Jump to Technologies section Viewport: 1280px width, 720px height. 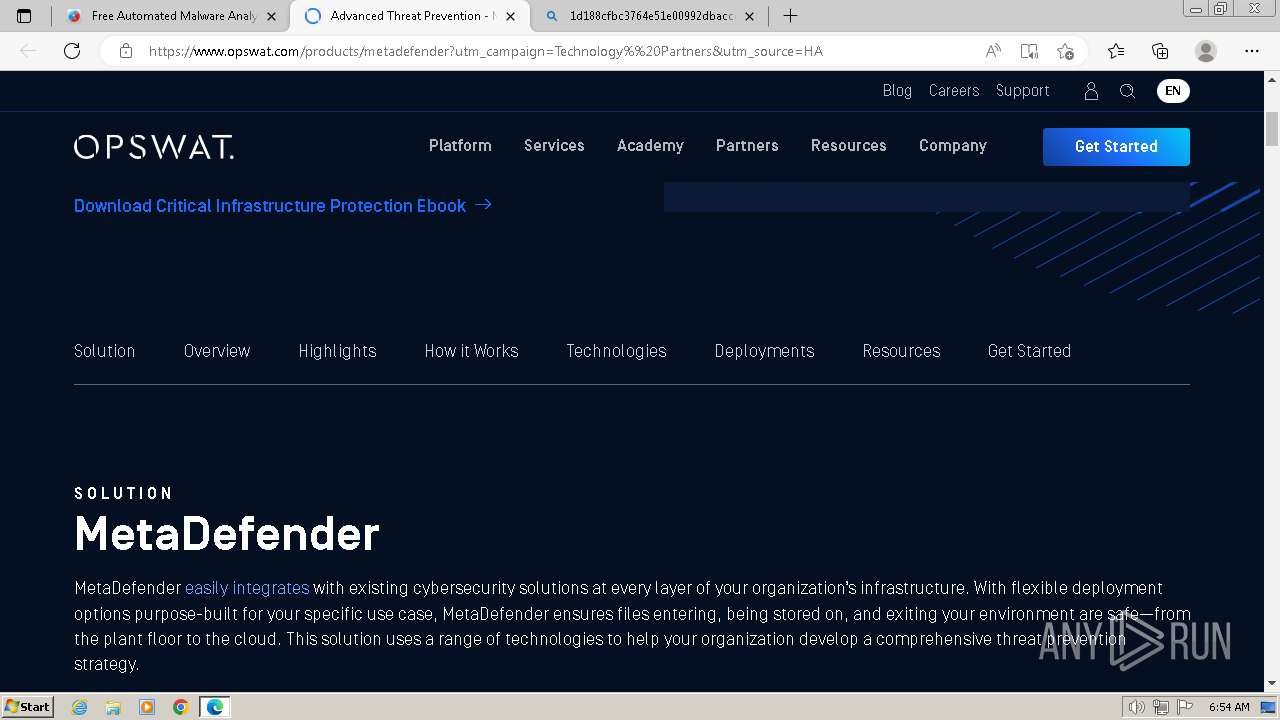coord(616,351)
